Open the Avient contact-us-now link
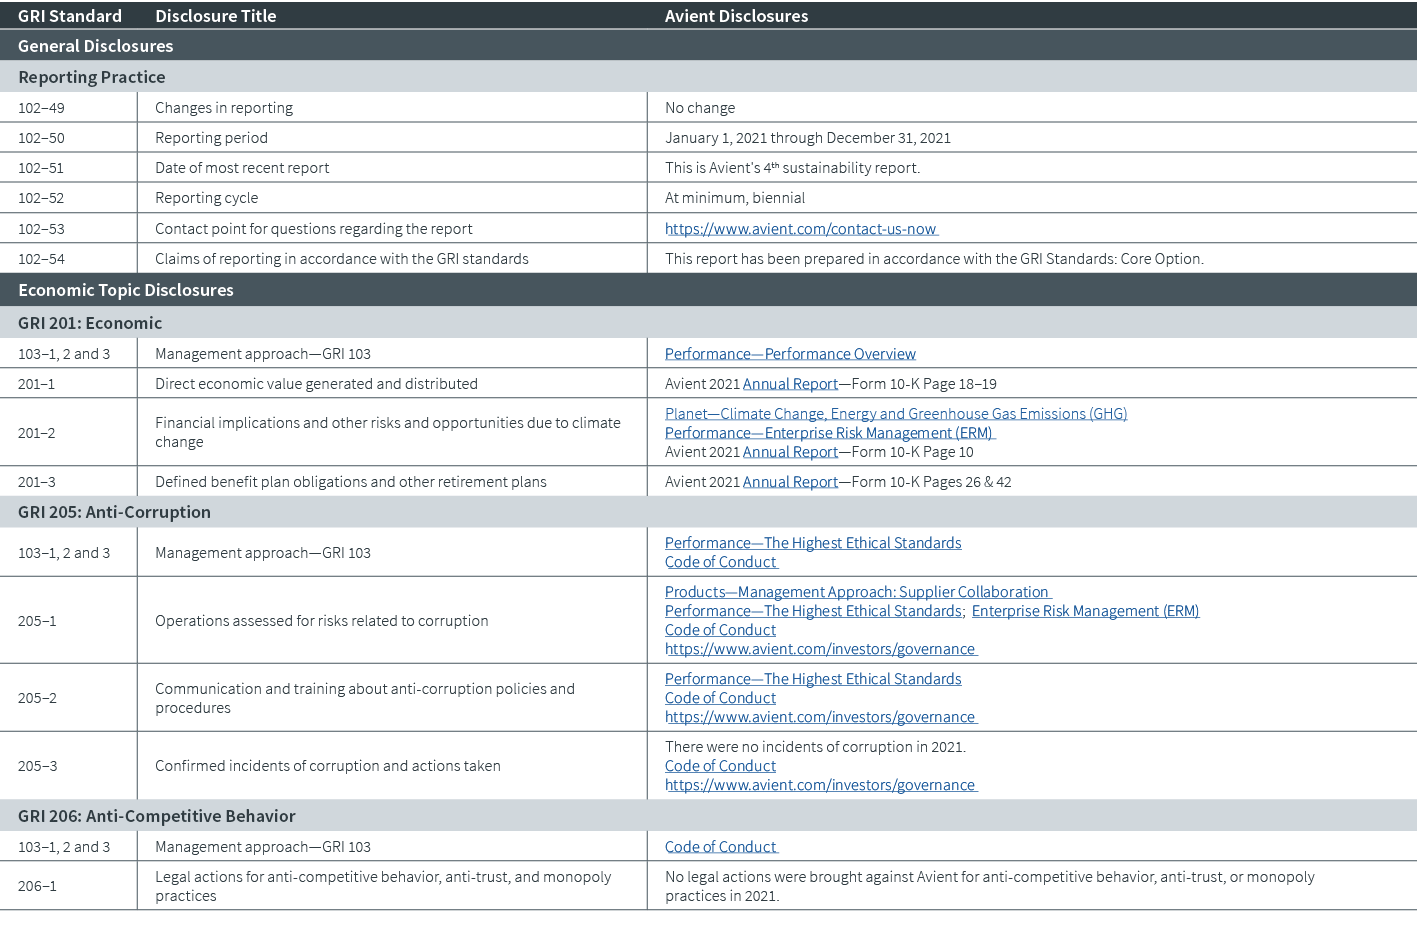The width and height of the screenshot is (1417, 930). click(800, 228)
